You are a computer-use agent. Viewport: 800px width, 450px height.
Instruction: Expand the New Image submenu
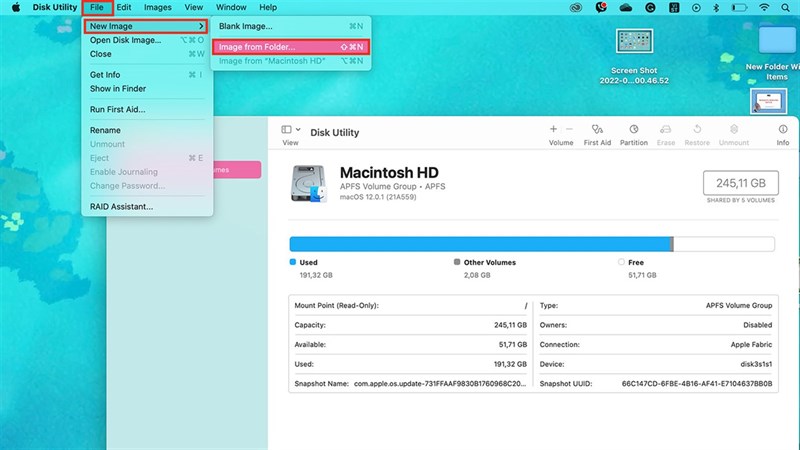click(x=146, y=26)
